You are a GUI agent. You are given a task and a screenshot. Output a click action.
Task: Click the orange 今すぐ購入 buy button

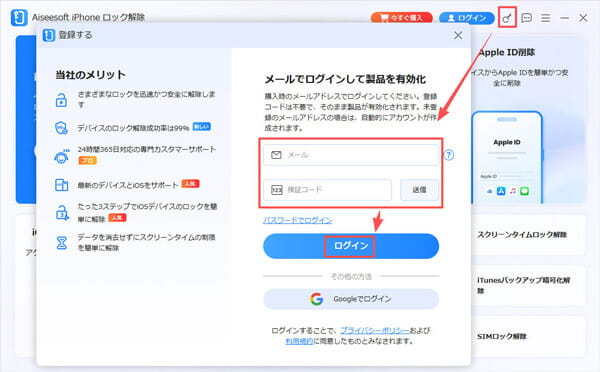tap(401, 18)
